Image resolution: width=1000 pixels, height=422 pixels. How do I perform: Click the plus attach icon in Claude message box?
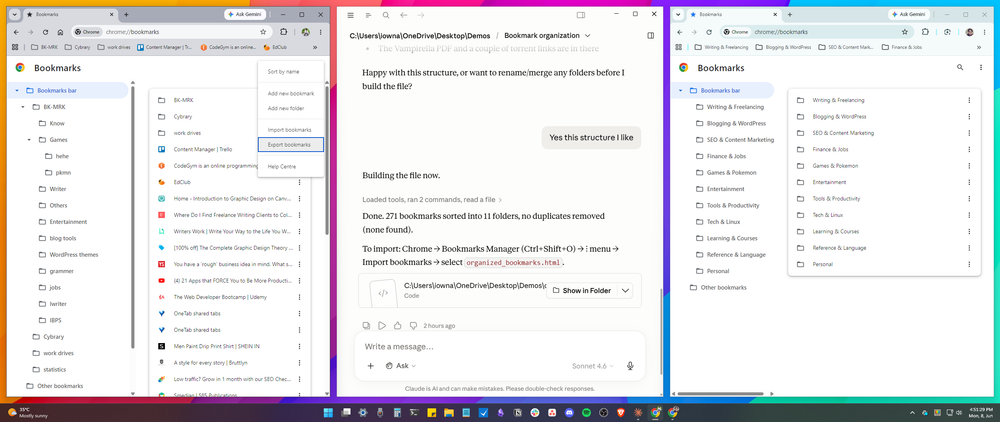(371, 366)
